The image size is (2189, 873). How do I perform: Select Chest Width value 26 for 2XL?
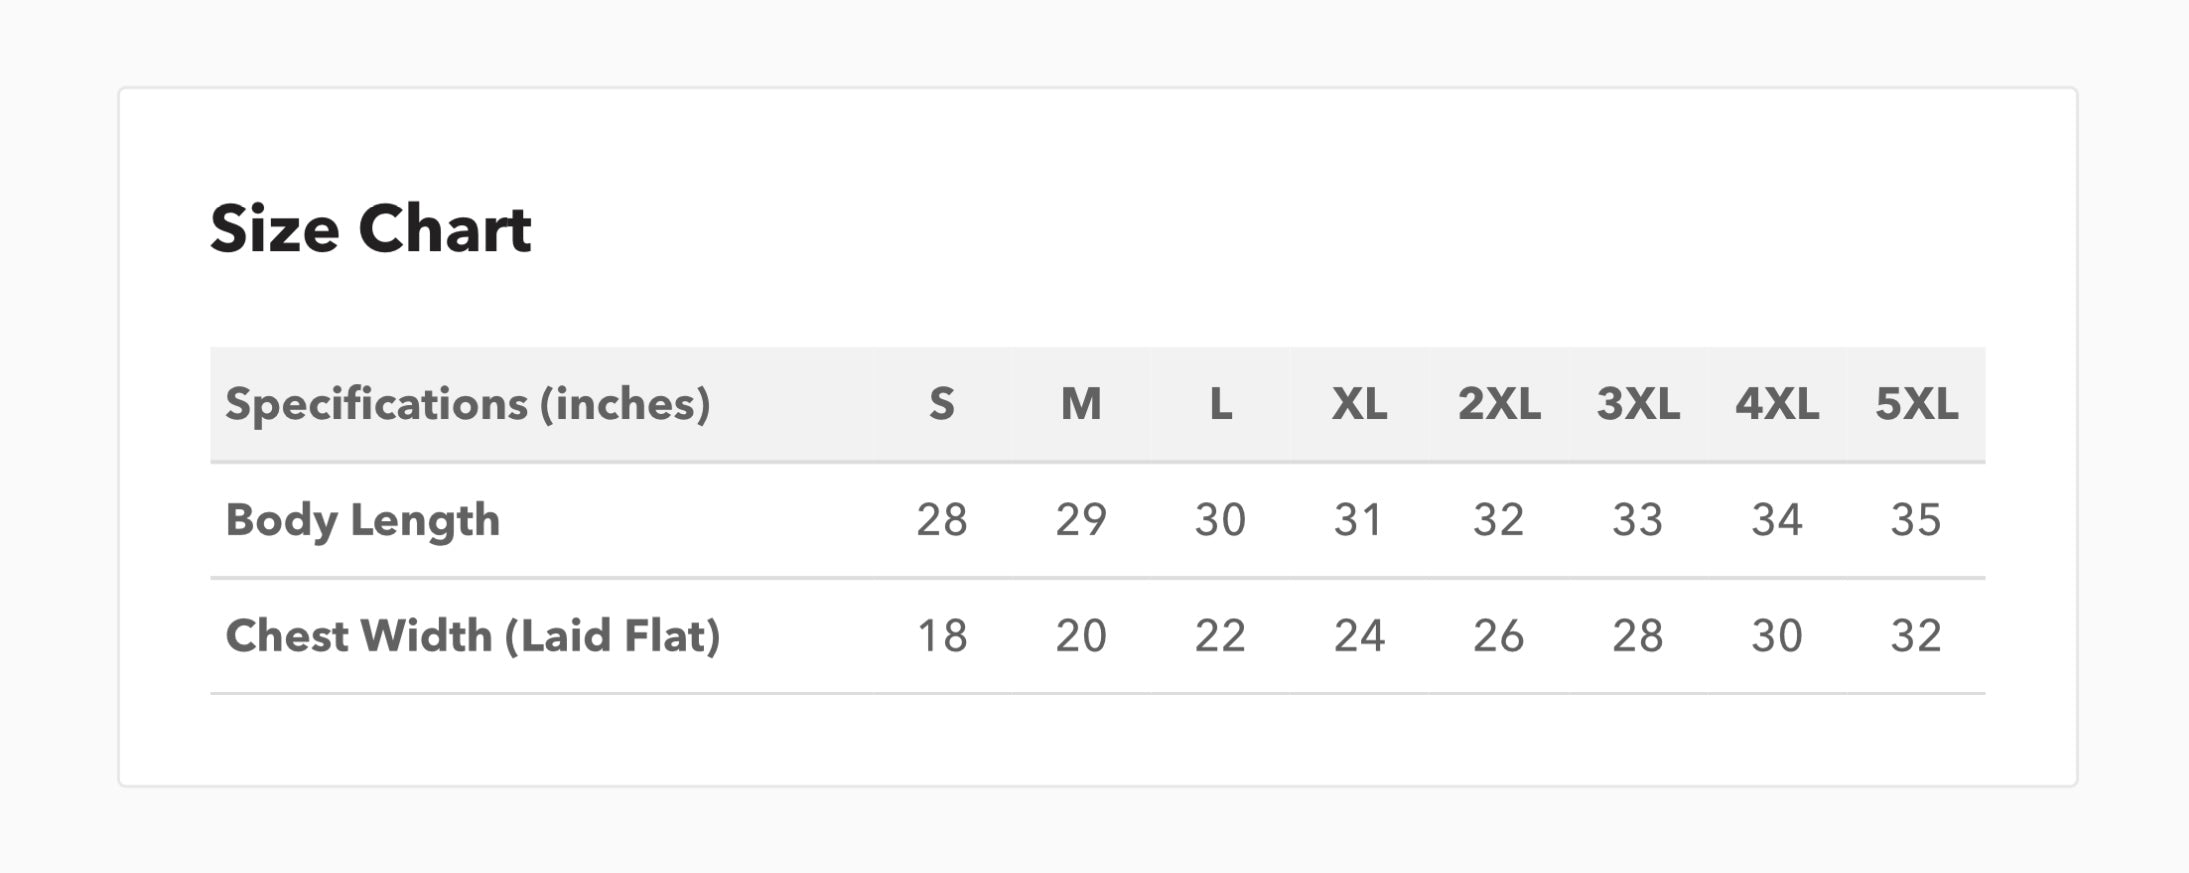pos(1498,636)
